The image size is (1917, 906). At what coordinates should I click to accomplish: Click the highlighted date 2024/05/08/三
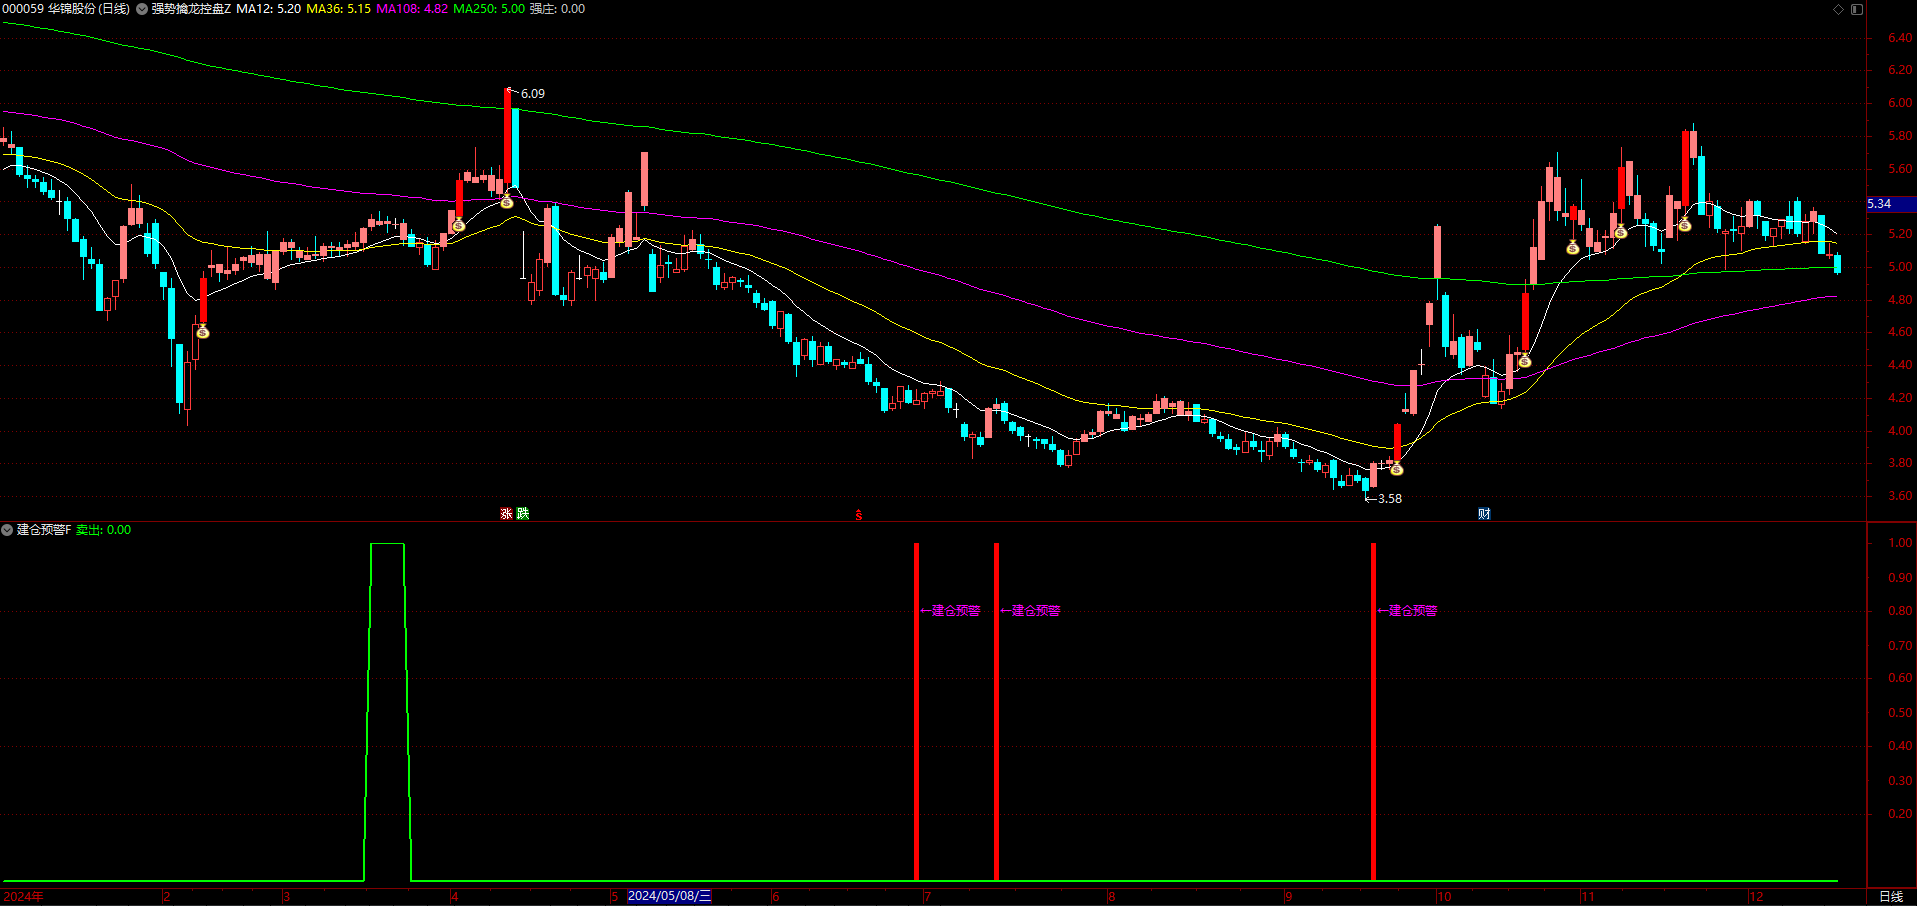[669, 896]
